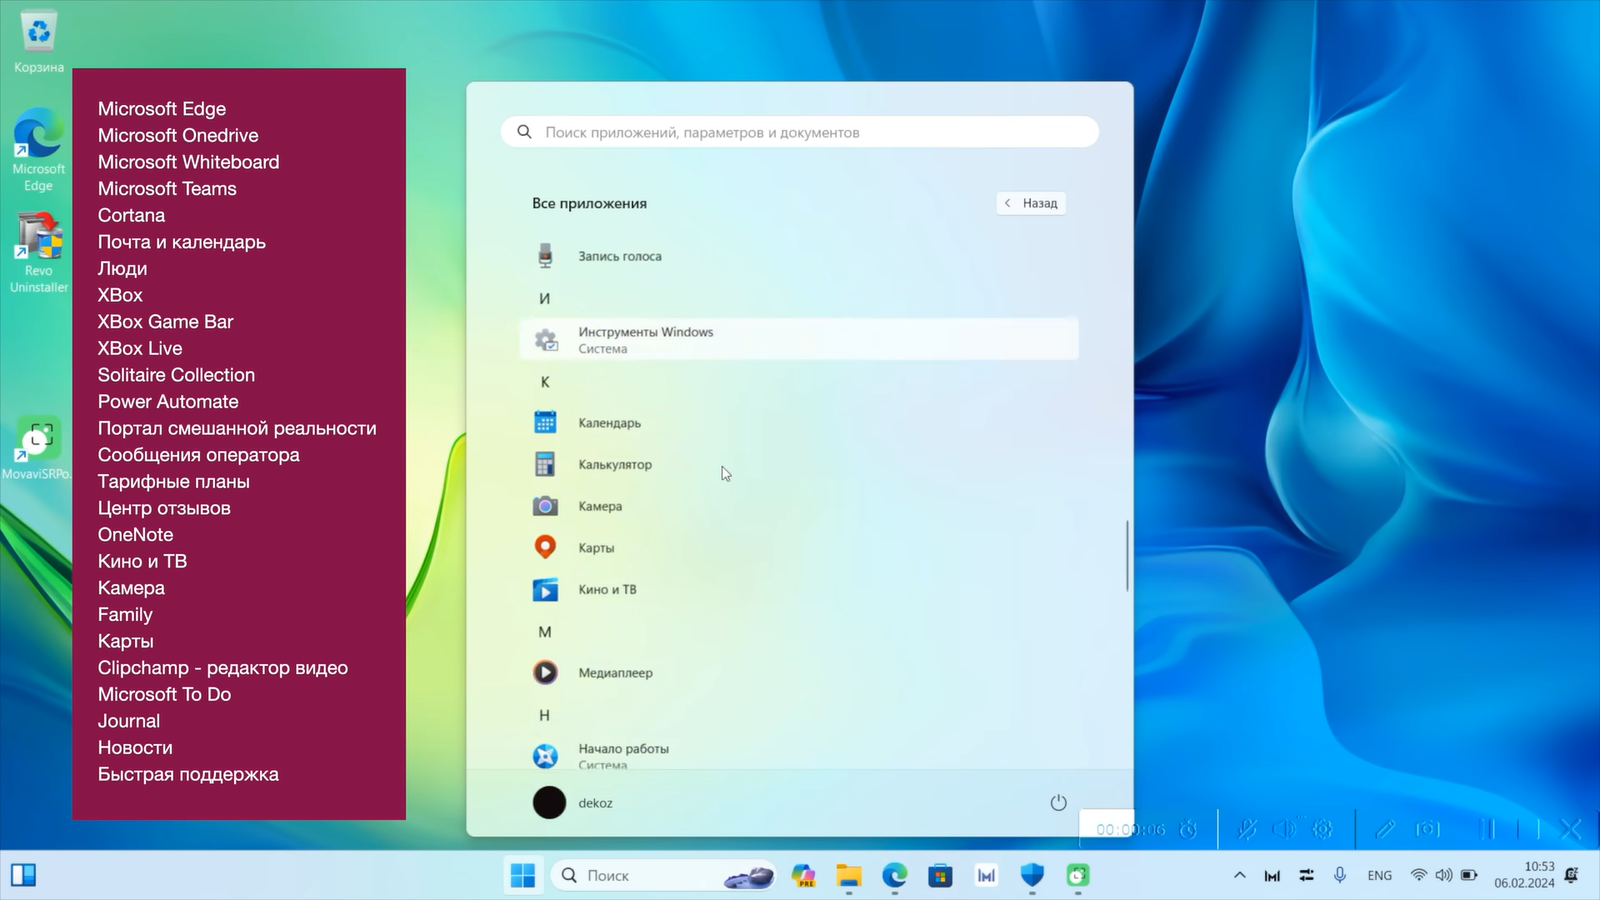Open Кино и ТВ app
The height and width of the screenshot is (900, 1600).
tap(606, 590)
